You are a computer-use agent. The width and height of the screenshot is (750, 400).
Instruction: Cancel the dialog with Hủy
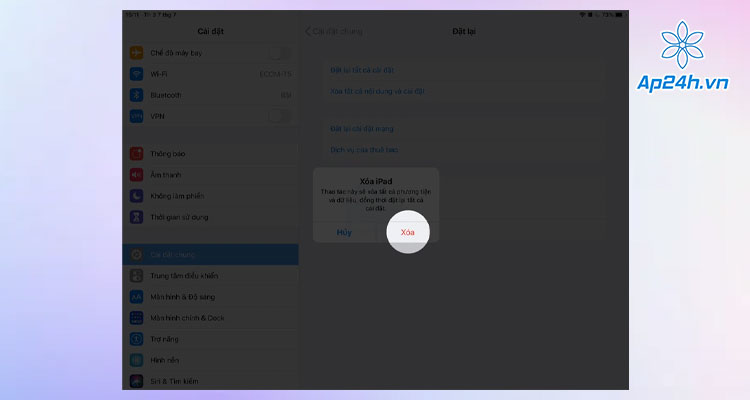(344, 232)
